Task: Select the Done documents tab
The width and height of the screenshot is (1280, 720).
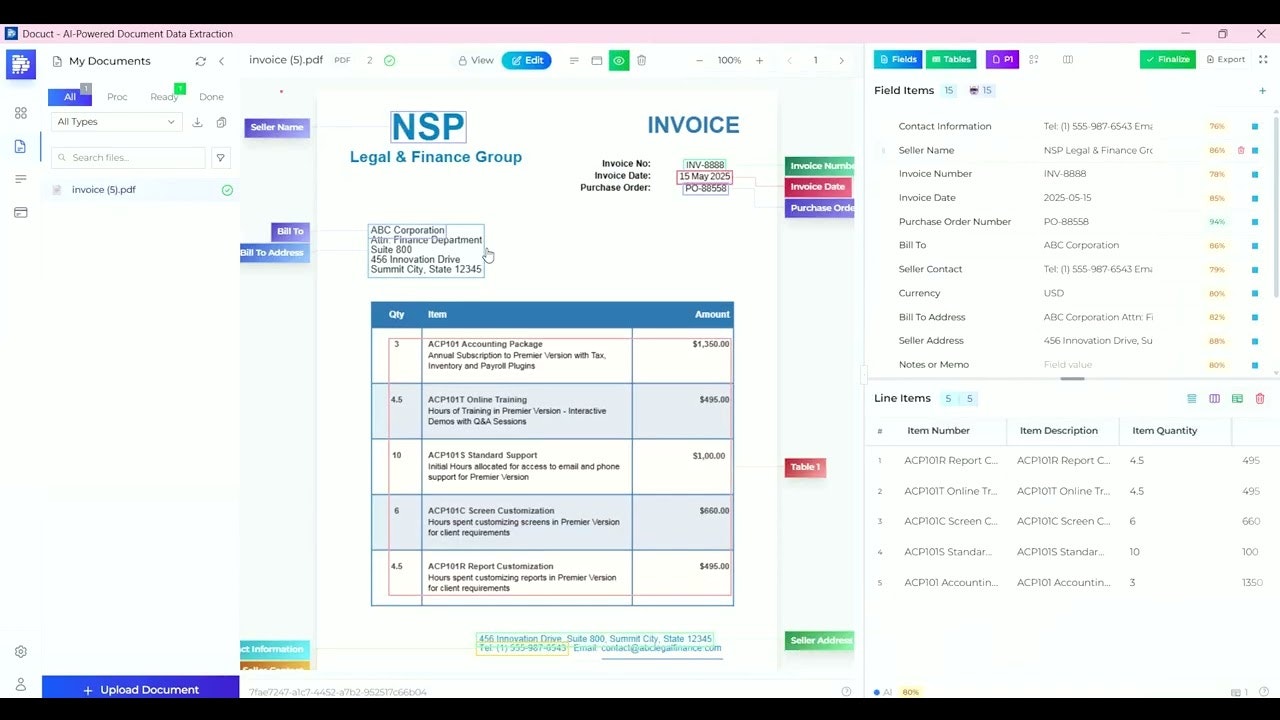Action: click(211, 97)
